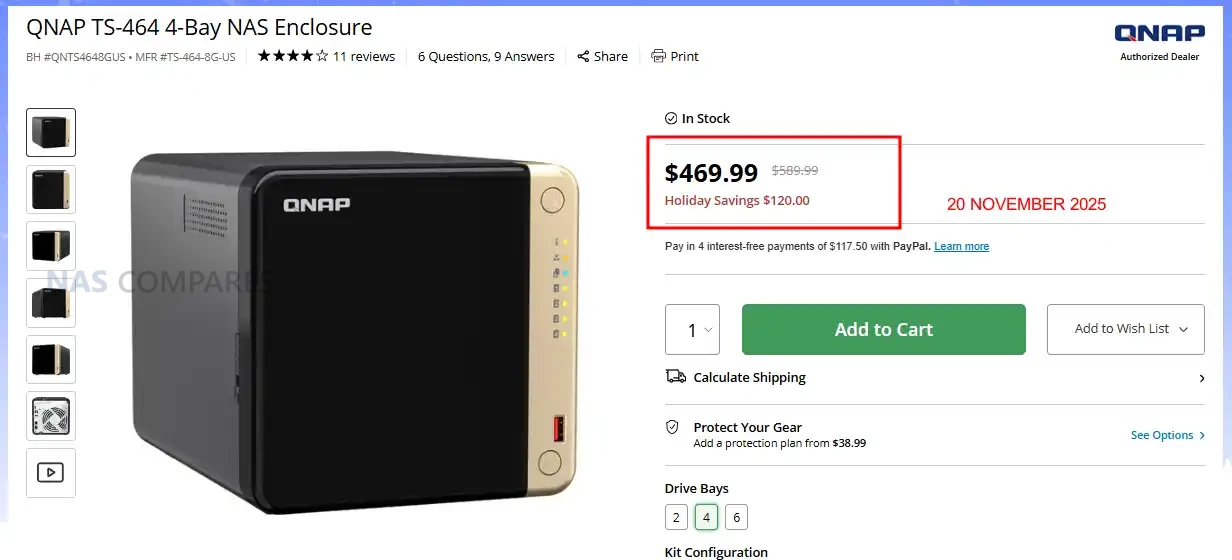Screen dimensions: 1232x560
Task: Click the Protect Your Gear shield icon
Action: pos(673,427)
